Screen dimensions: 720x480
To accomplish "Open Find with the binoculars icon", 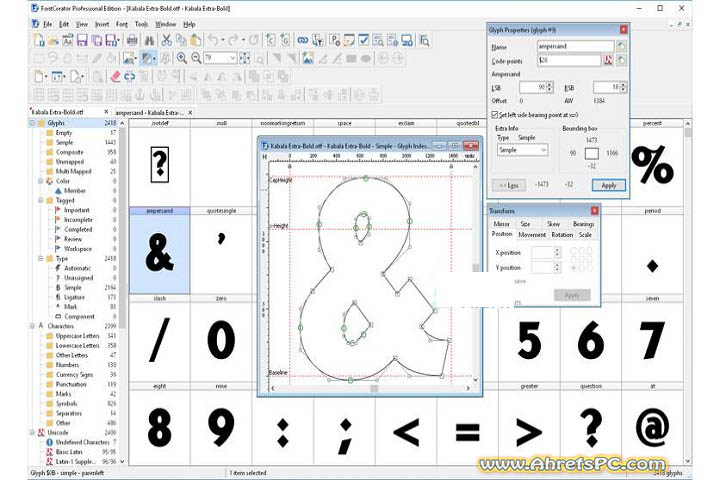I will [149, 40].
